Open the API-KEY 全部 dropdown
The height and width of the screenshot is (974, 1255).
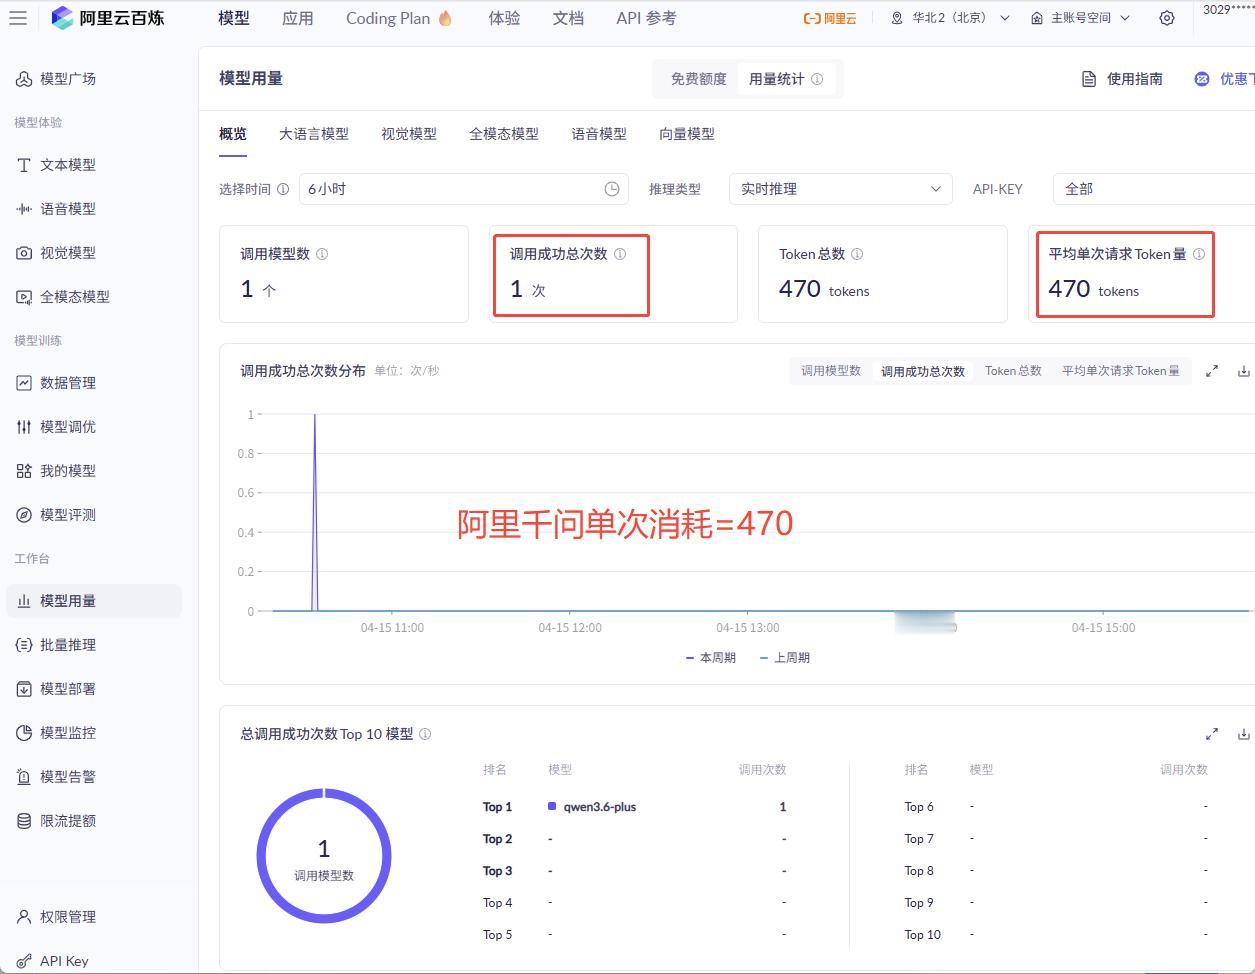click(x=1153, y=189)
